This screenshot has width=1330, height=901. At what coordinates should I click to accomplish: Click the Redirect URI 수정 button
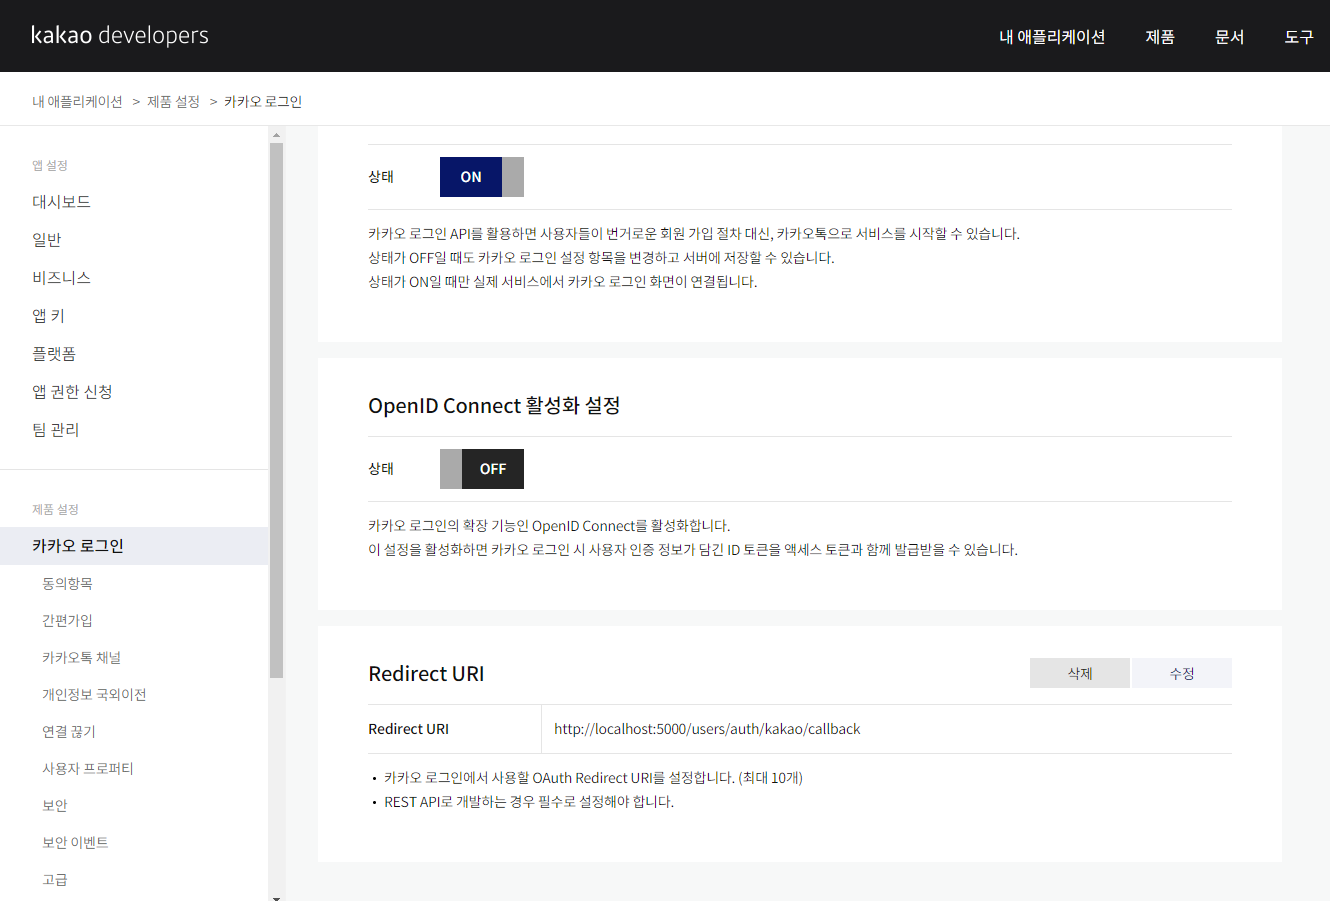1182,673
